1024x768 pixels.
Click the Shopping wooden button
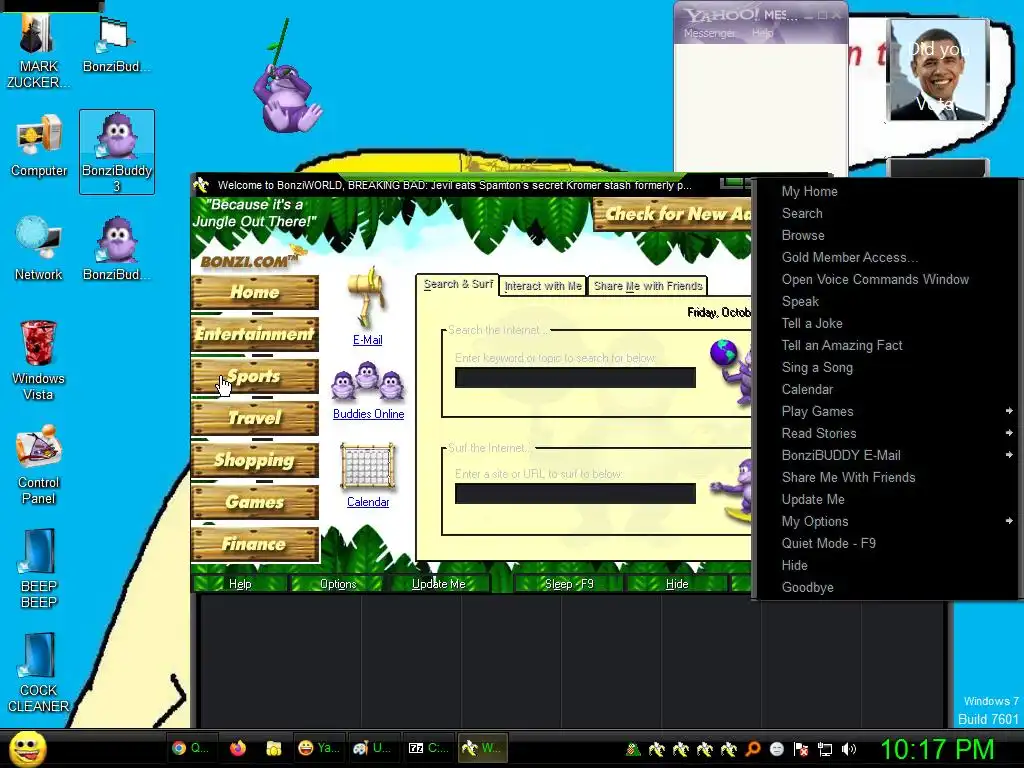(x=255, y=460)
